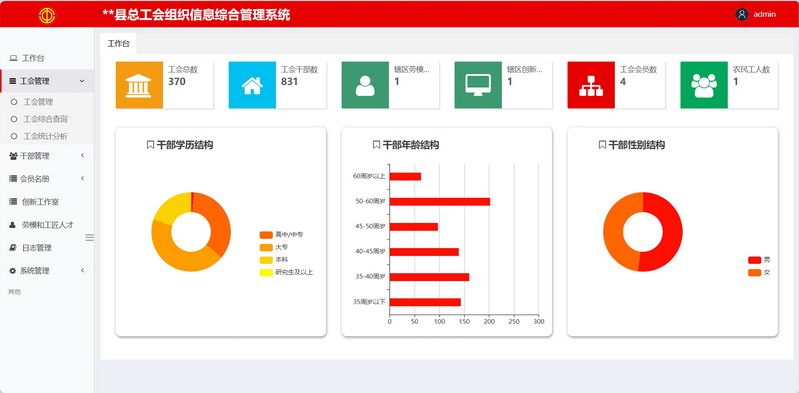
Task: Open the admin user avatar icon
Action: (741, 14)
